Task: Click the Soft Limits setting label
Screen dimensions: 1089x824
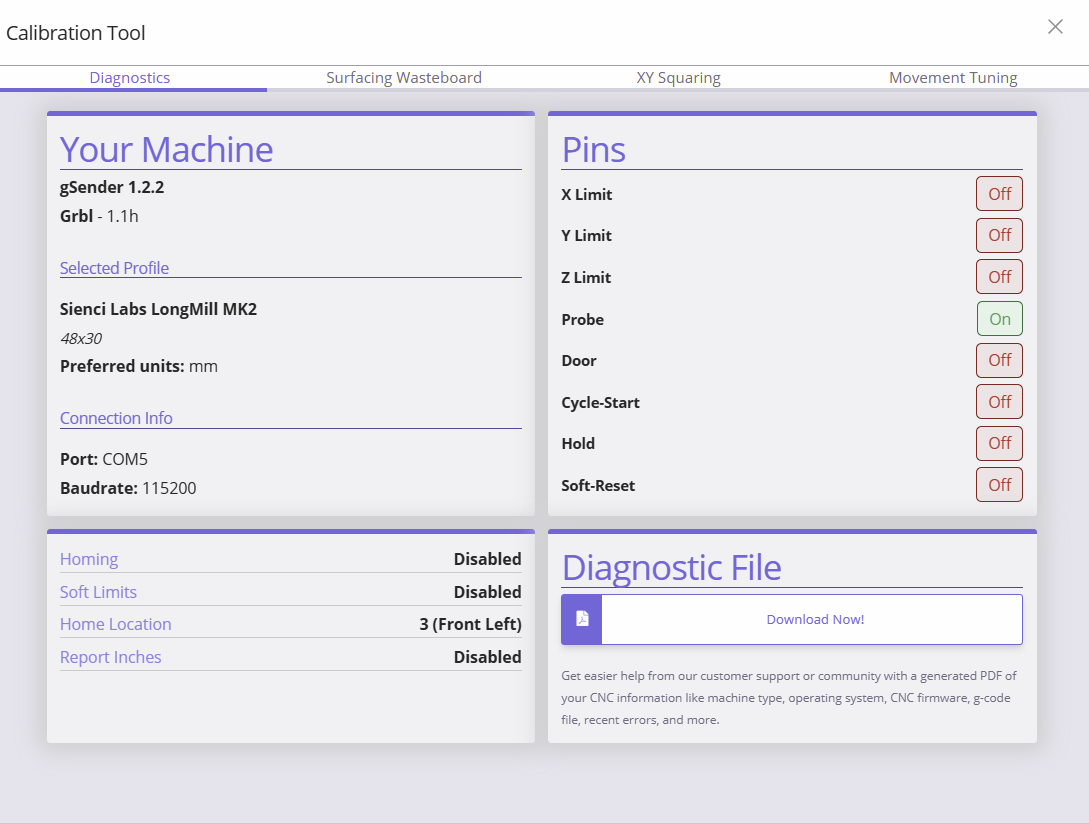Action: point(98,592)
